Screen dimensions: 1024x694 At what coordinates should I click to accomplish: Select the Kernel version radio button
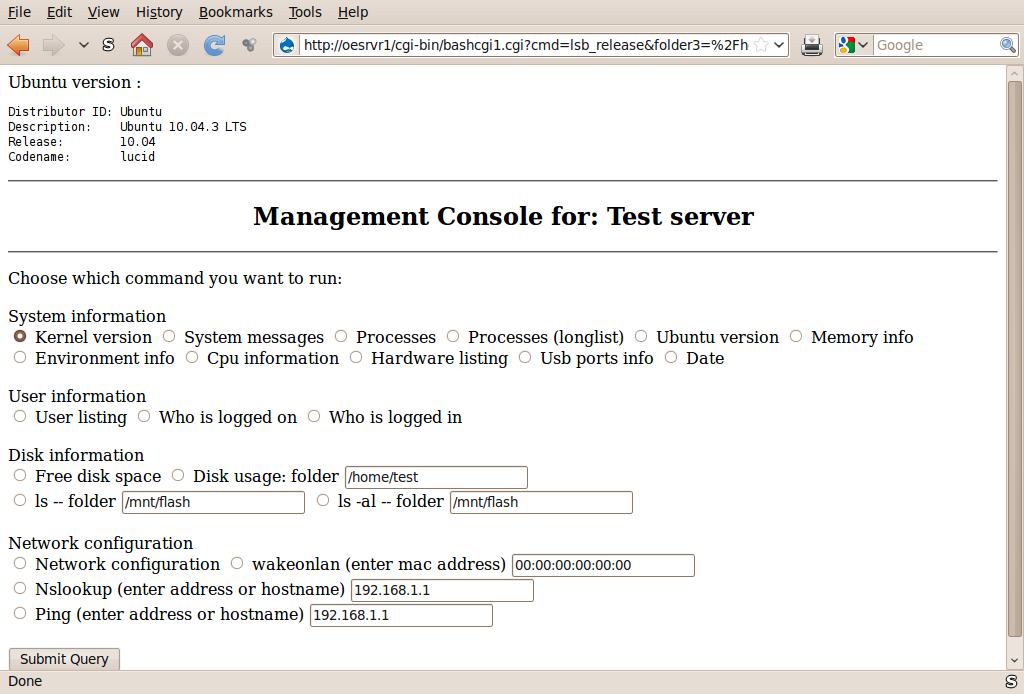click(x=20, y=336)
